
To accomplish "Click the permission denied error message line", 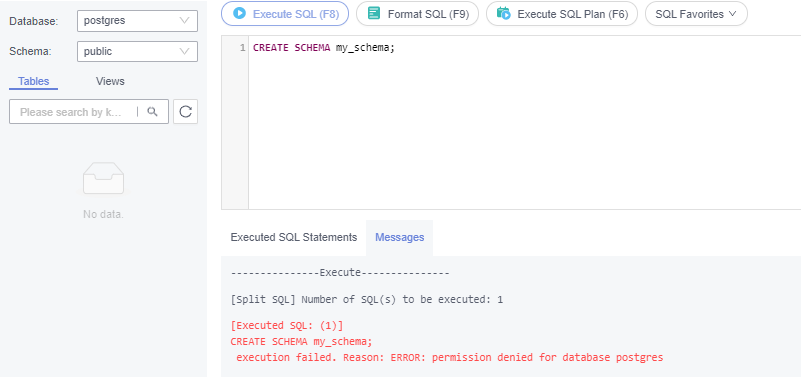I will pos(450,358).
